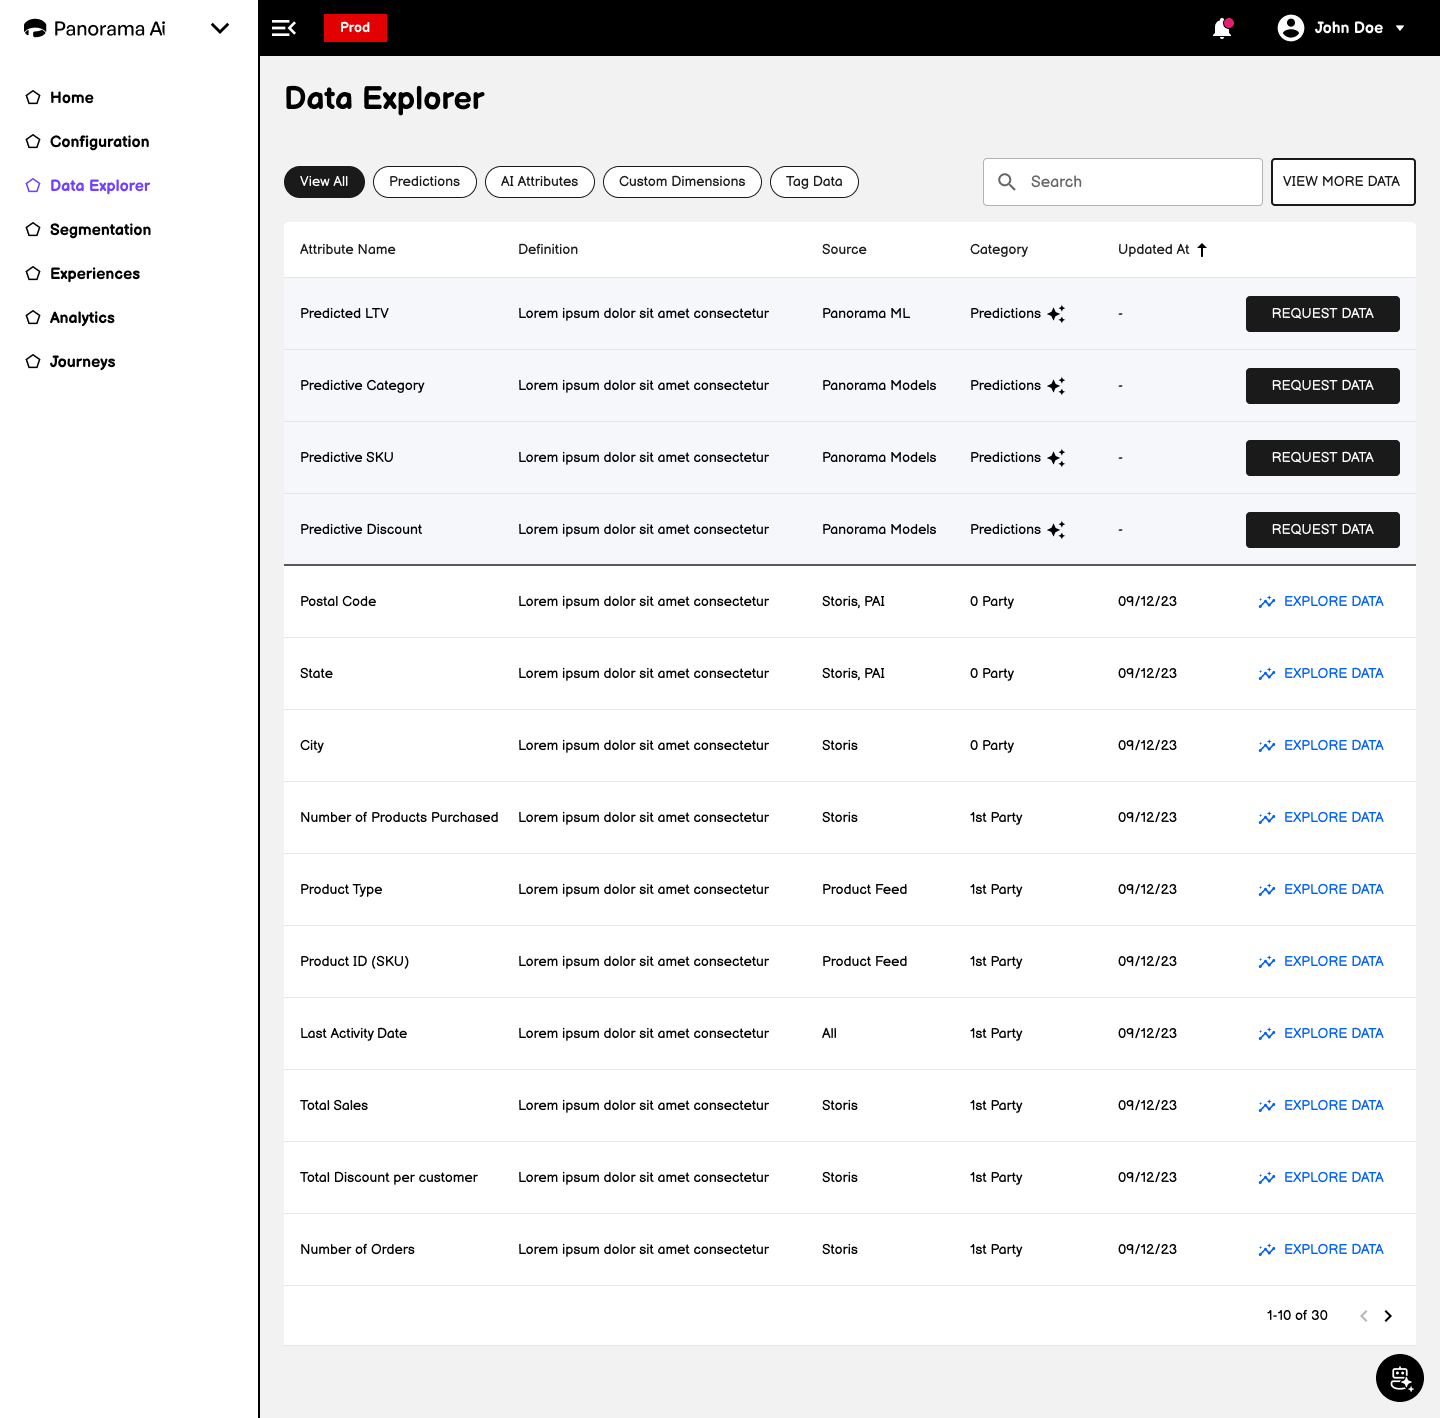Filter by Tag Data chip
This screenshot has height=1418, width=1440.
(x=814, y=182)
